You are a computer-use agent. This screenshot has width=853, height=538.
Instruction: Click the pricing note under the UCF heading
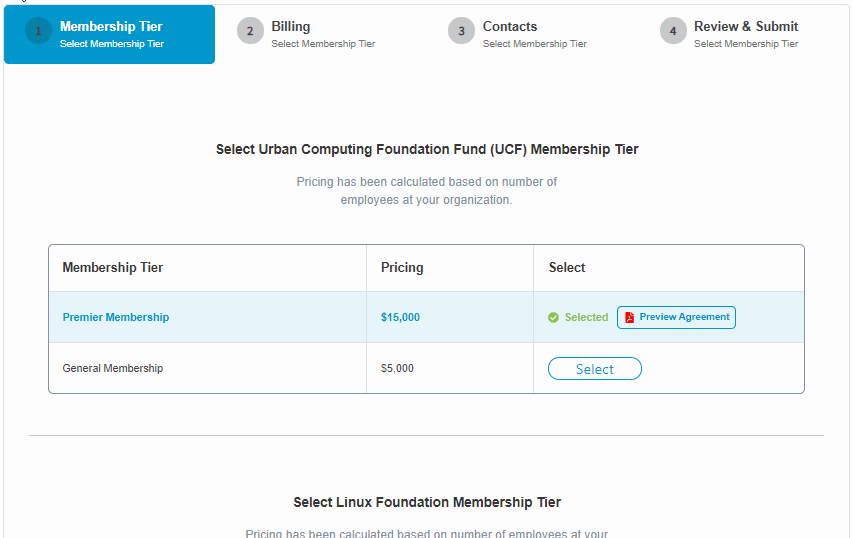(x=426, y=191)
